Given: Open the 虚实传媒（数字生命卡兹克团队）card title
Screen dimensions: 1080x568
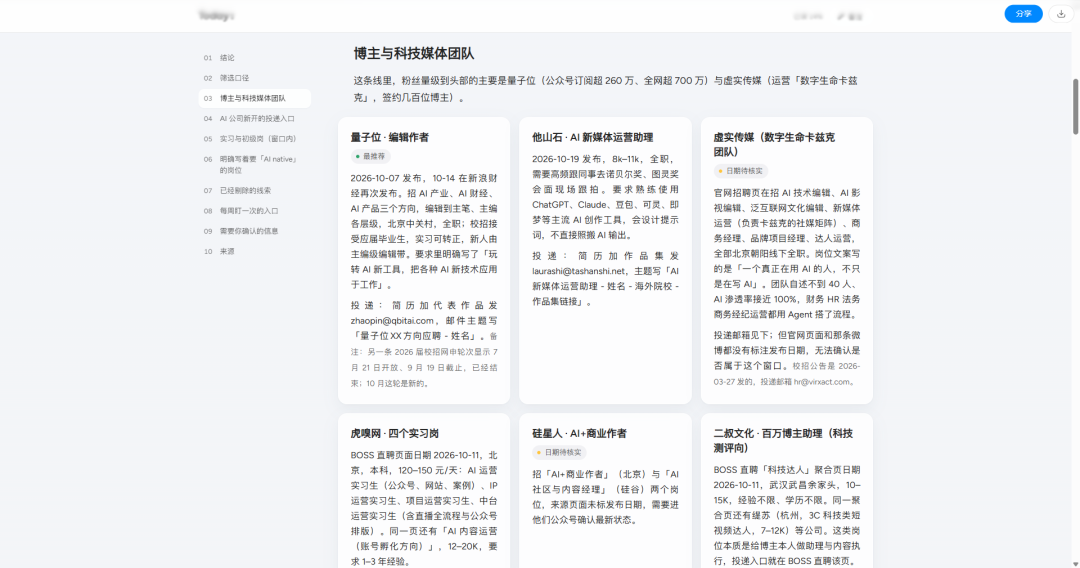Looking at the screenshot, I should point(774,145).
